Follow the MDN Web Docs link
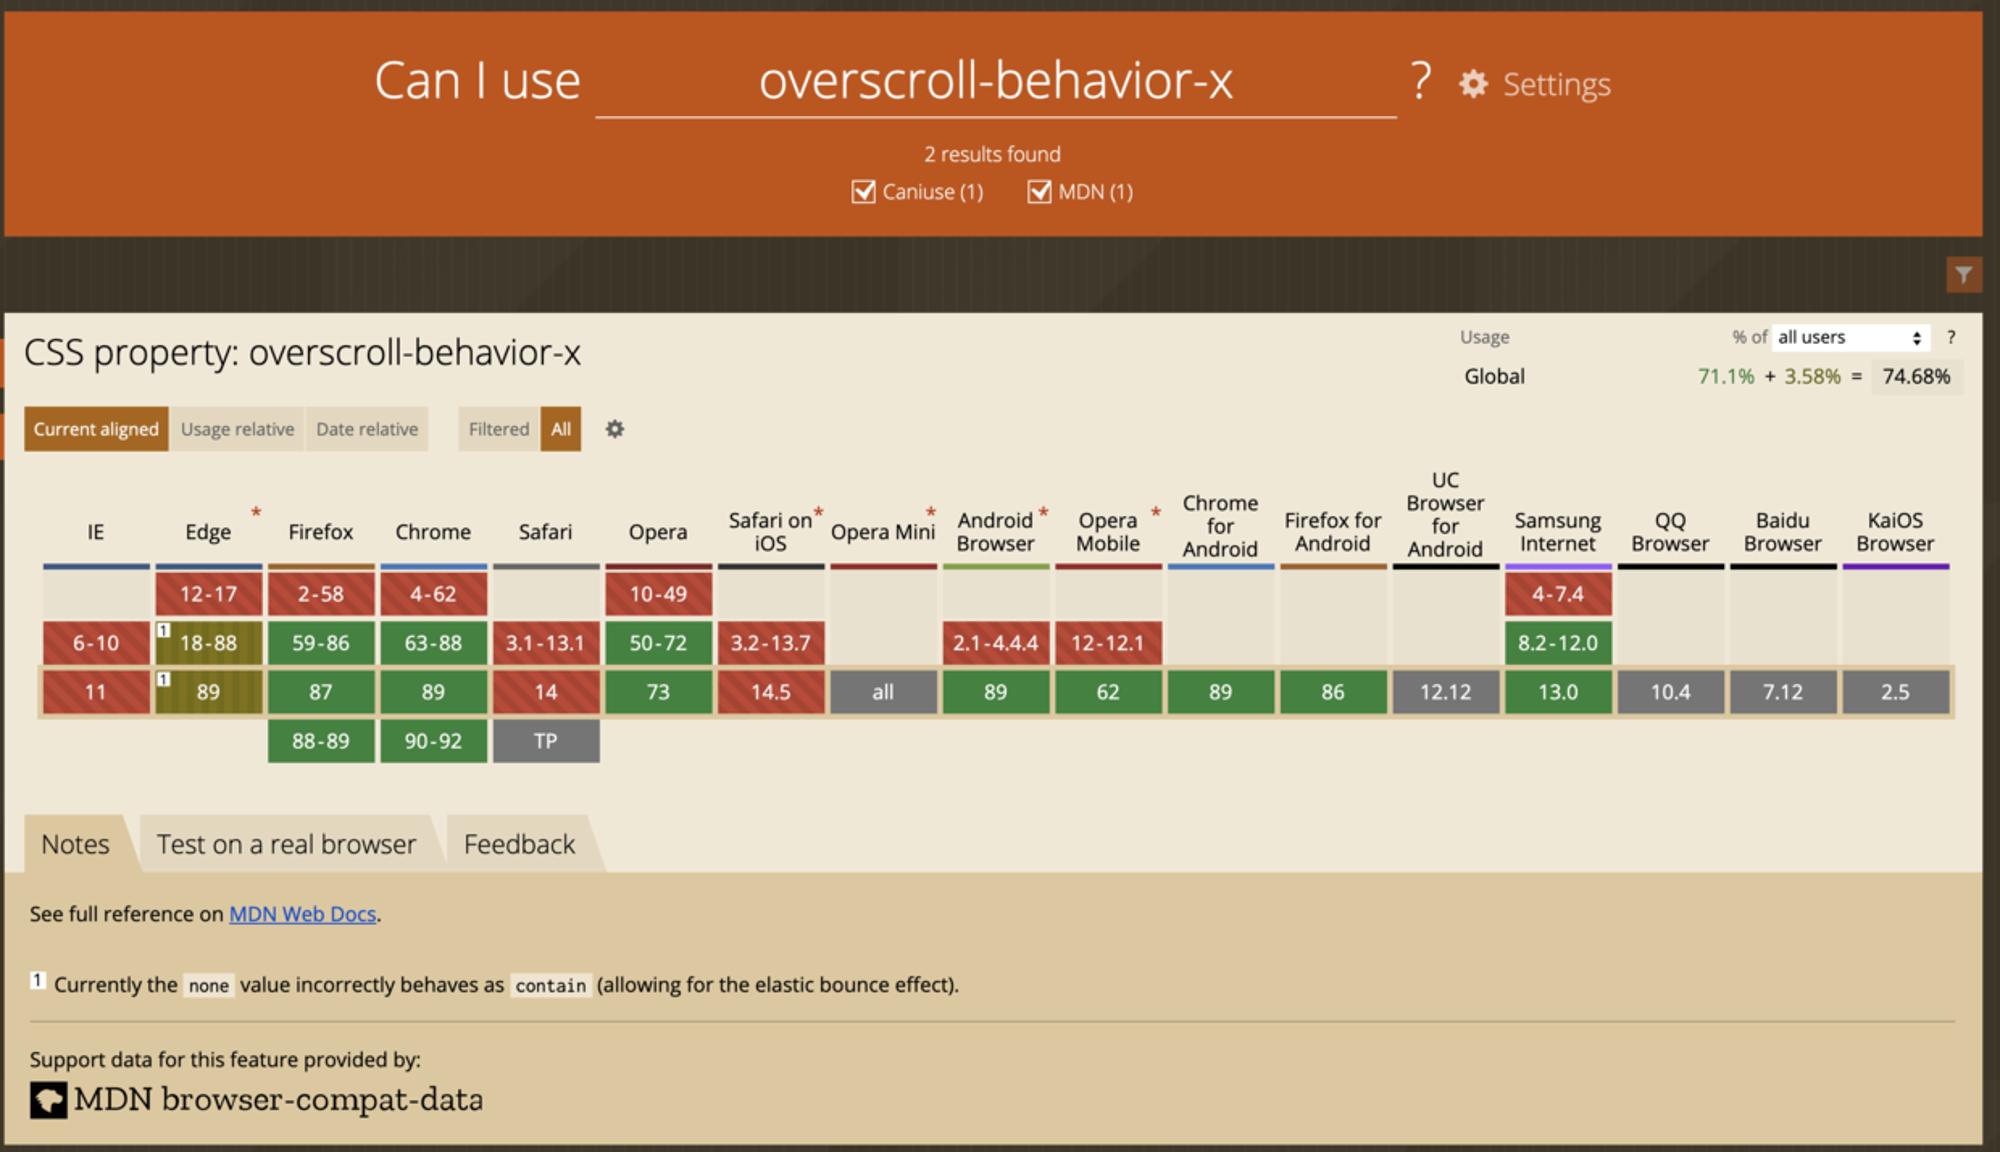 (x=303, y=914)
